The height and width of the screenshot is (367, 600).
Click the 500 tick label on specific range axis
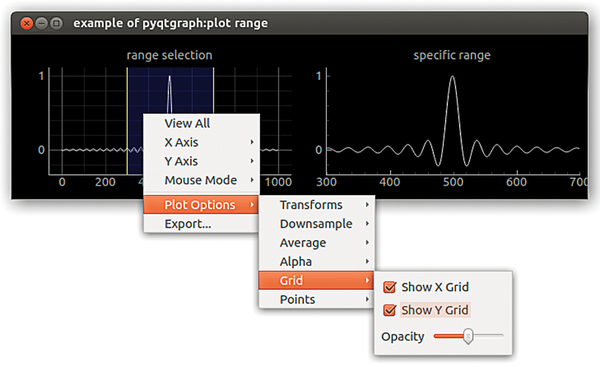click(453, 182)
